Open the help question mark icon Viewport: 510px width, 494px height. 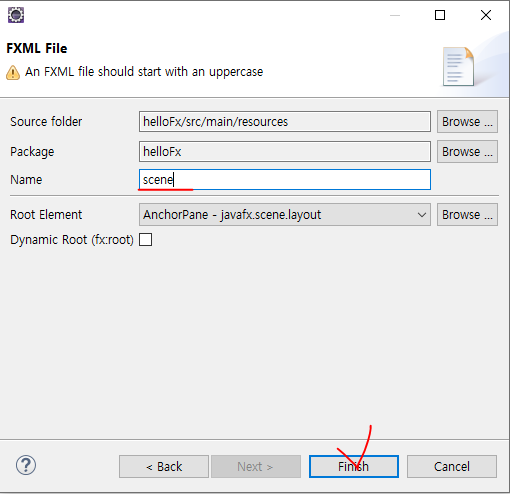(x=26, y=465)
